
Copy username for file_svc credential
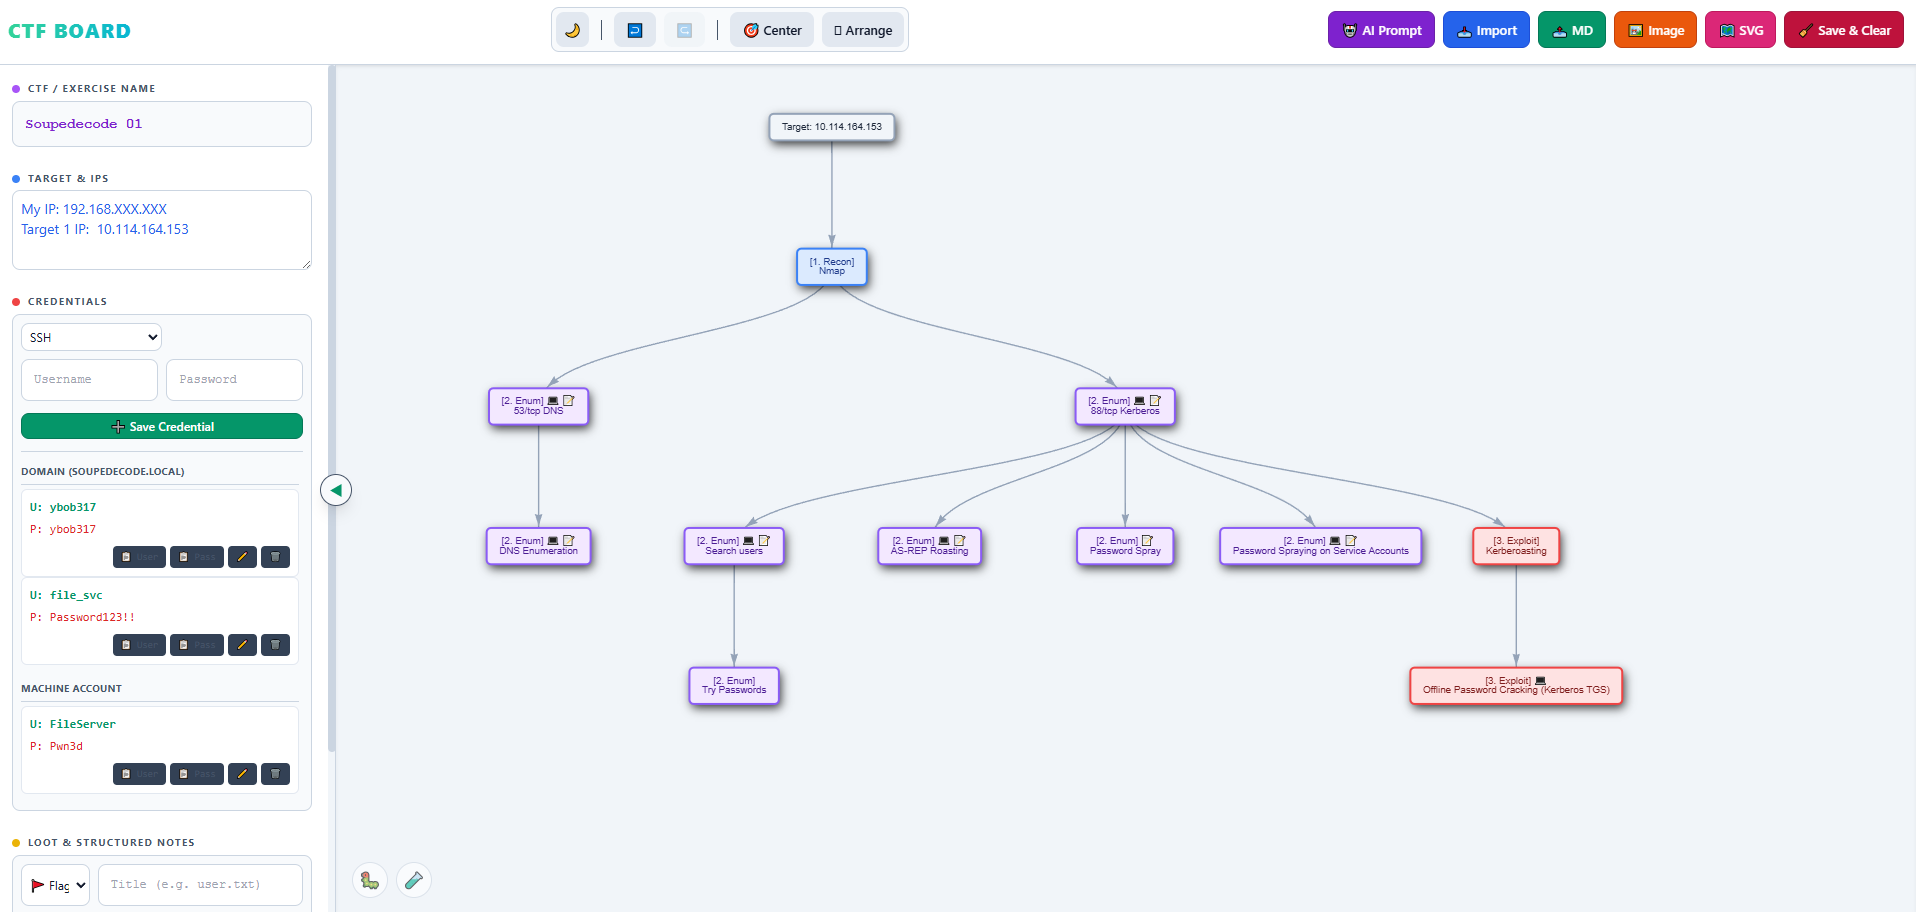coord(139,645)
